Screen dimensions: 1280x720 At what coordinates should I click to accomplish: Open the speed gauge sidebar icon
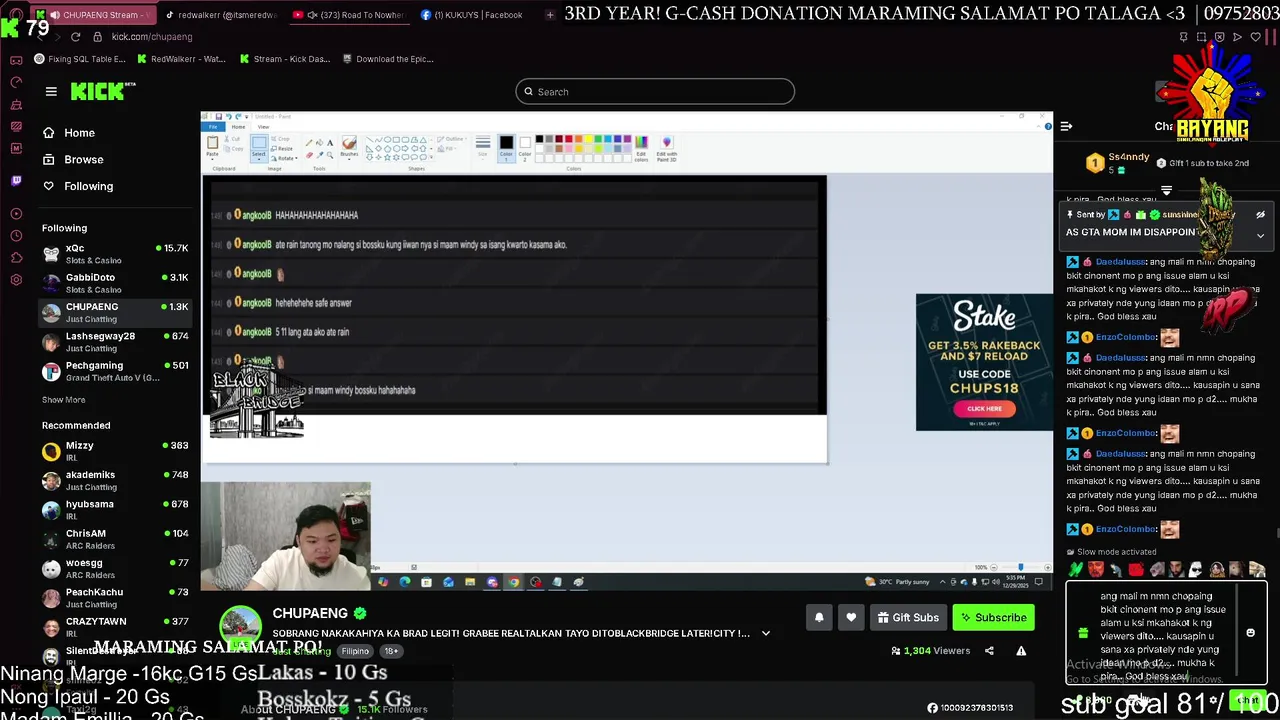pyautogui.click(x=16, y=82)
